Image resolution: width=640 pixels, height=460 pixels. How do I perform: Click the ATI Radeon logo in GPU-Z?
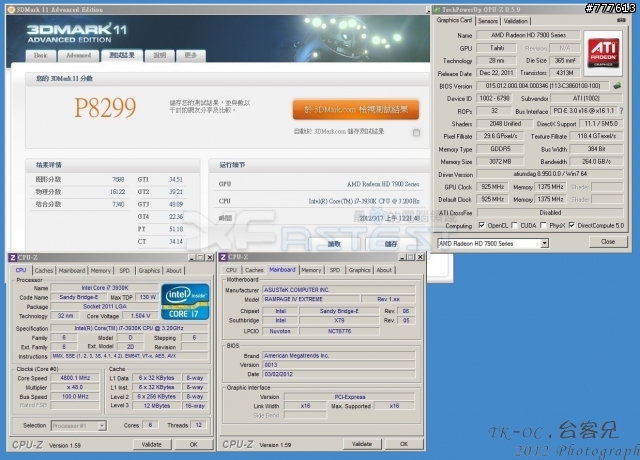coord(603,53)
